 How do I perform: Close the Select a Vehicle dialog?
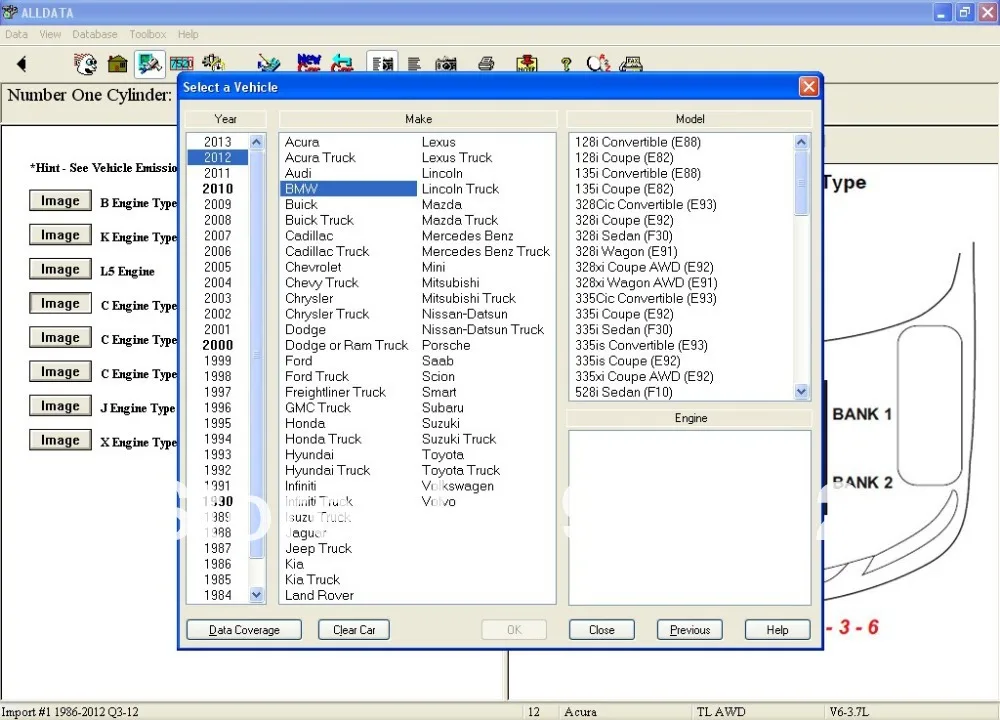(809, 87)
